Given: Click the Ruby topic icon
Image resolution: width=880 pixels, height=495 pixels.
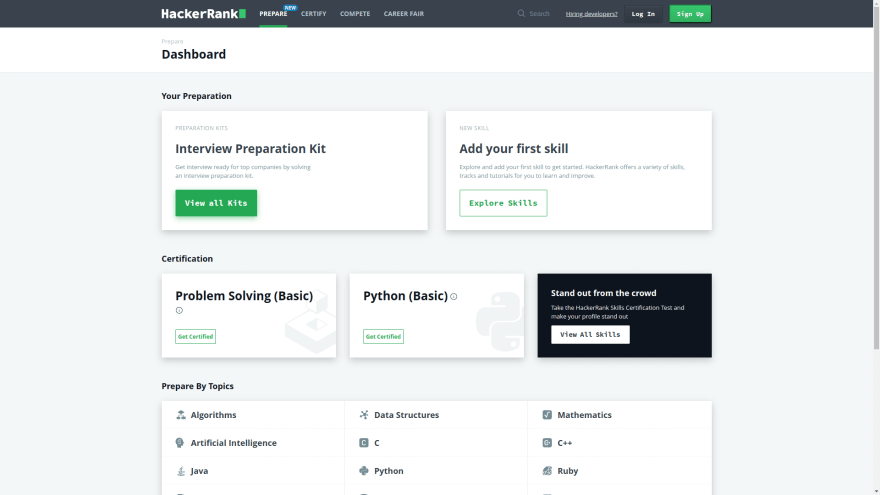Looking at the screenshot, I should click(547, 471).
